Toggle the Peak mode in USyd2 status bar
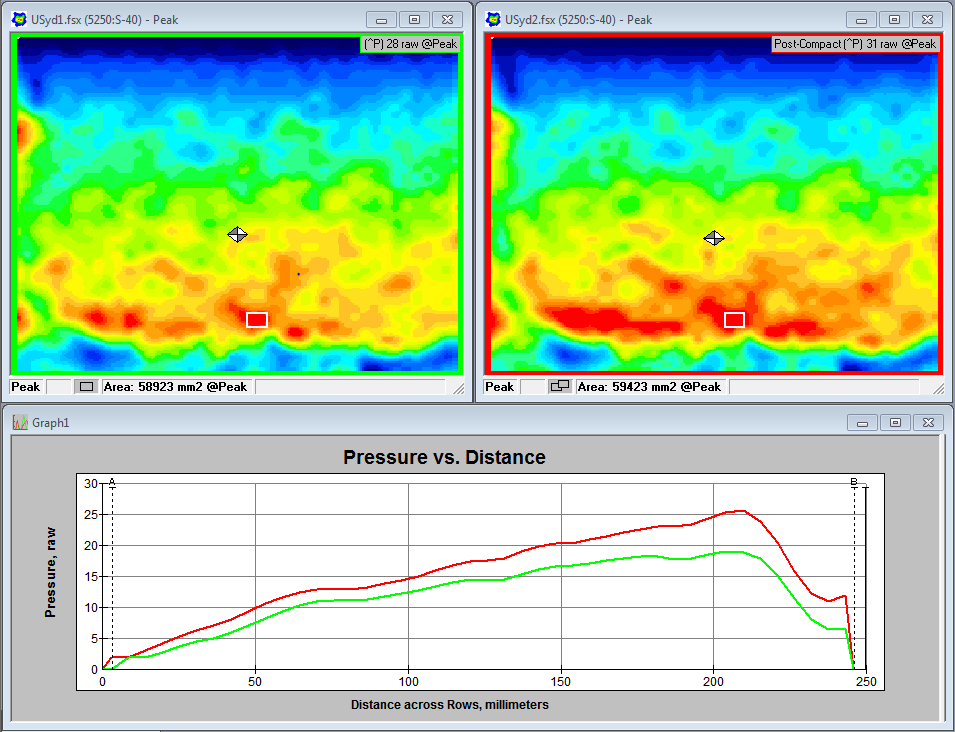 tap(499, 387)
